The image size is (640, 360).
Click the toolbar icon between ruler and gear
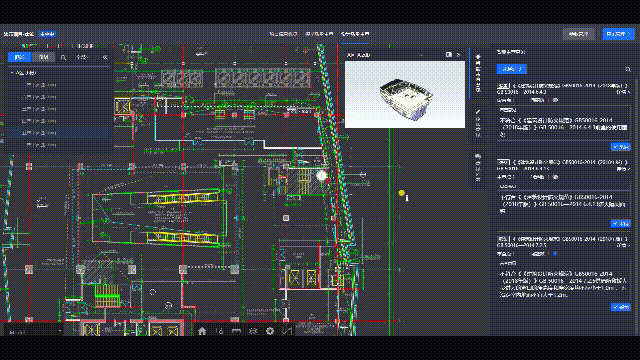coord(253,331)
